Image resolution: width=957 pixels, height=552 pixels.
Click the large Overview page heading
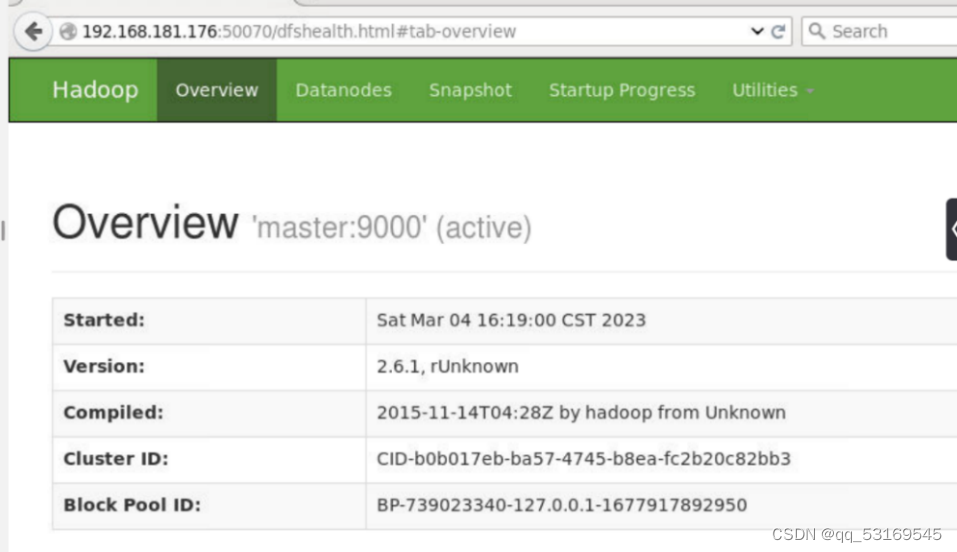click(145, 222)
